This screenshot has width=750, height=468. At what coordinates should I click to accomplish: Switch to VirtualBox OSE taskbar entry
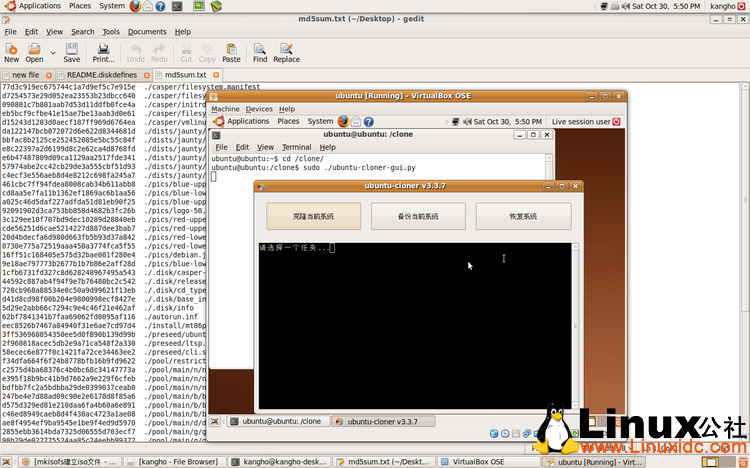(x=489, y=462)
